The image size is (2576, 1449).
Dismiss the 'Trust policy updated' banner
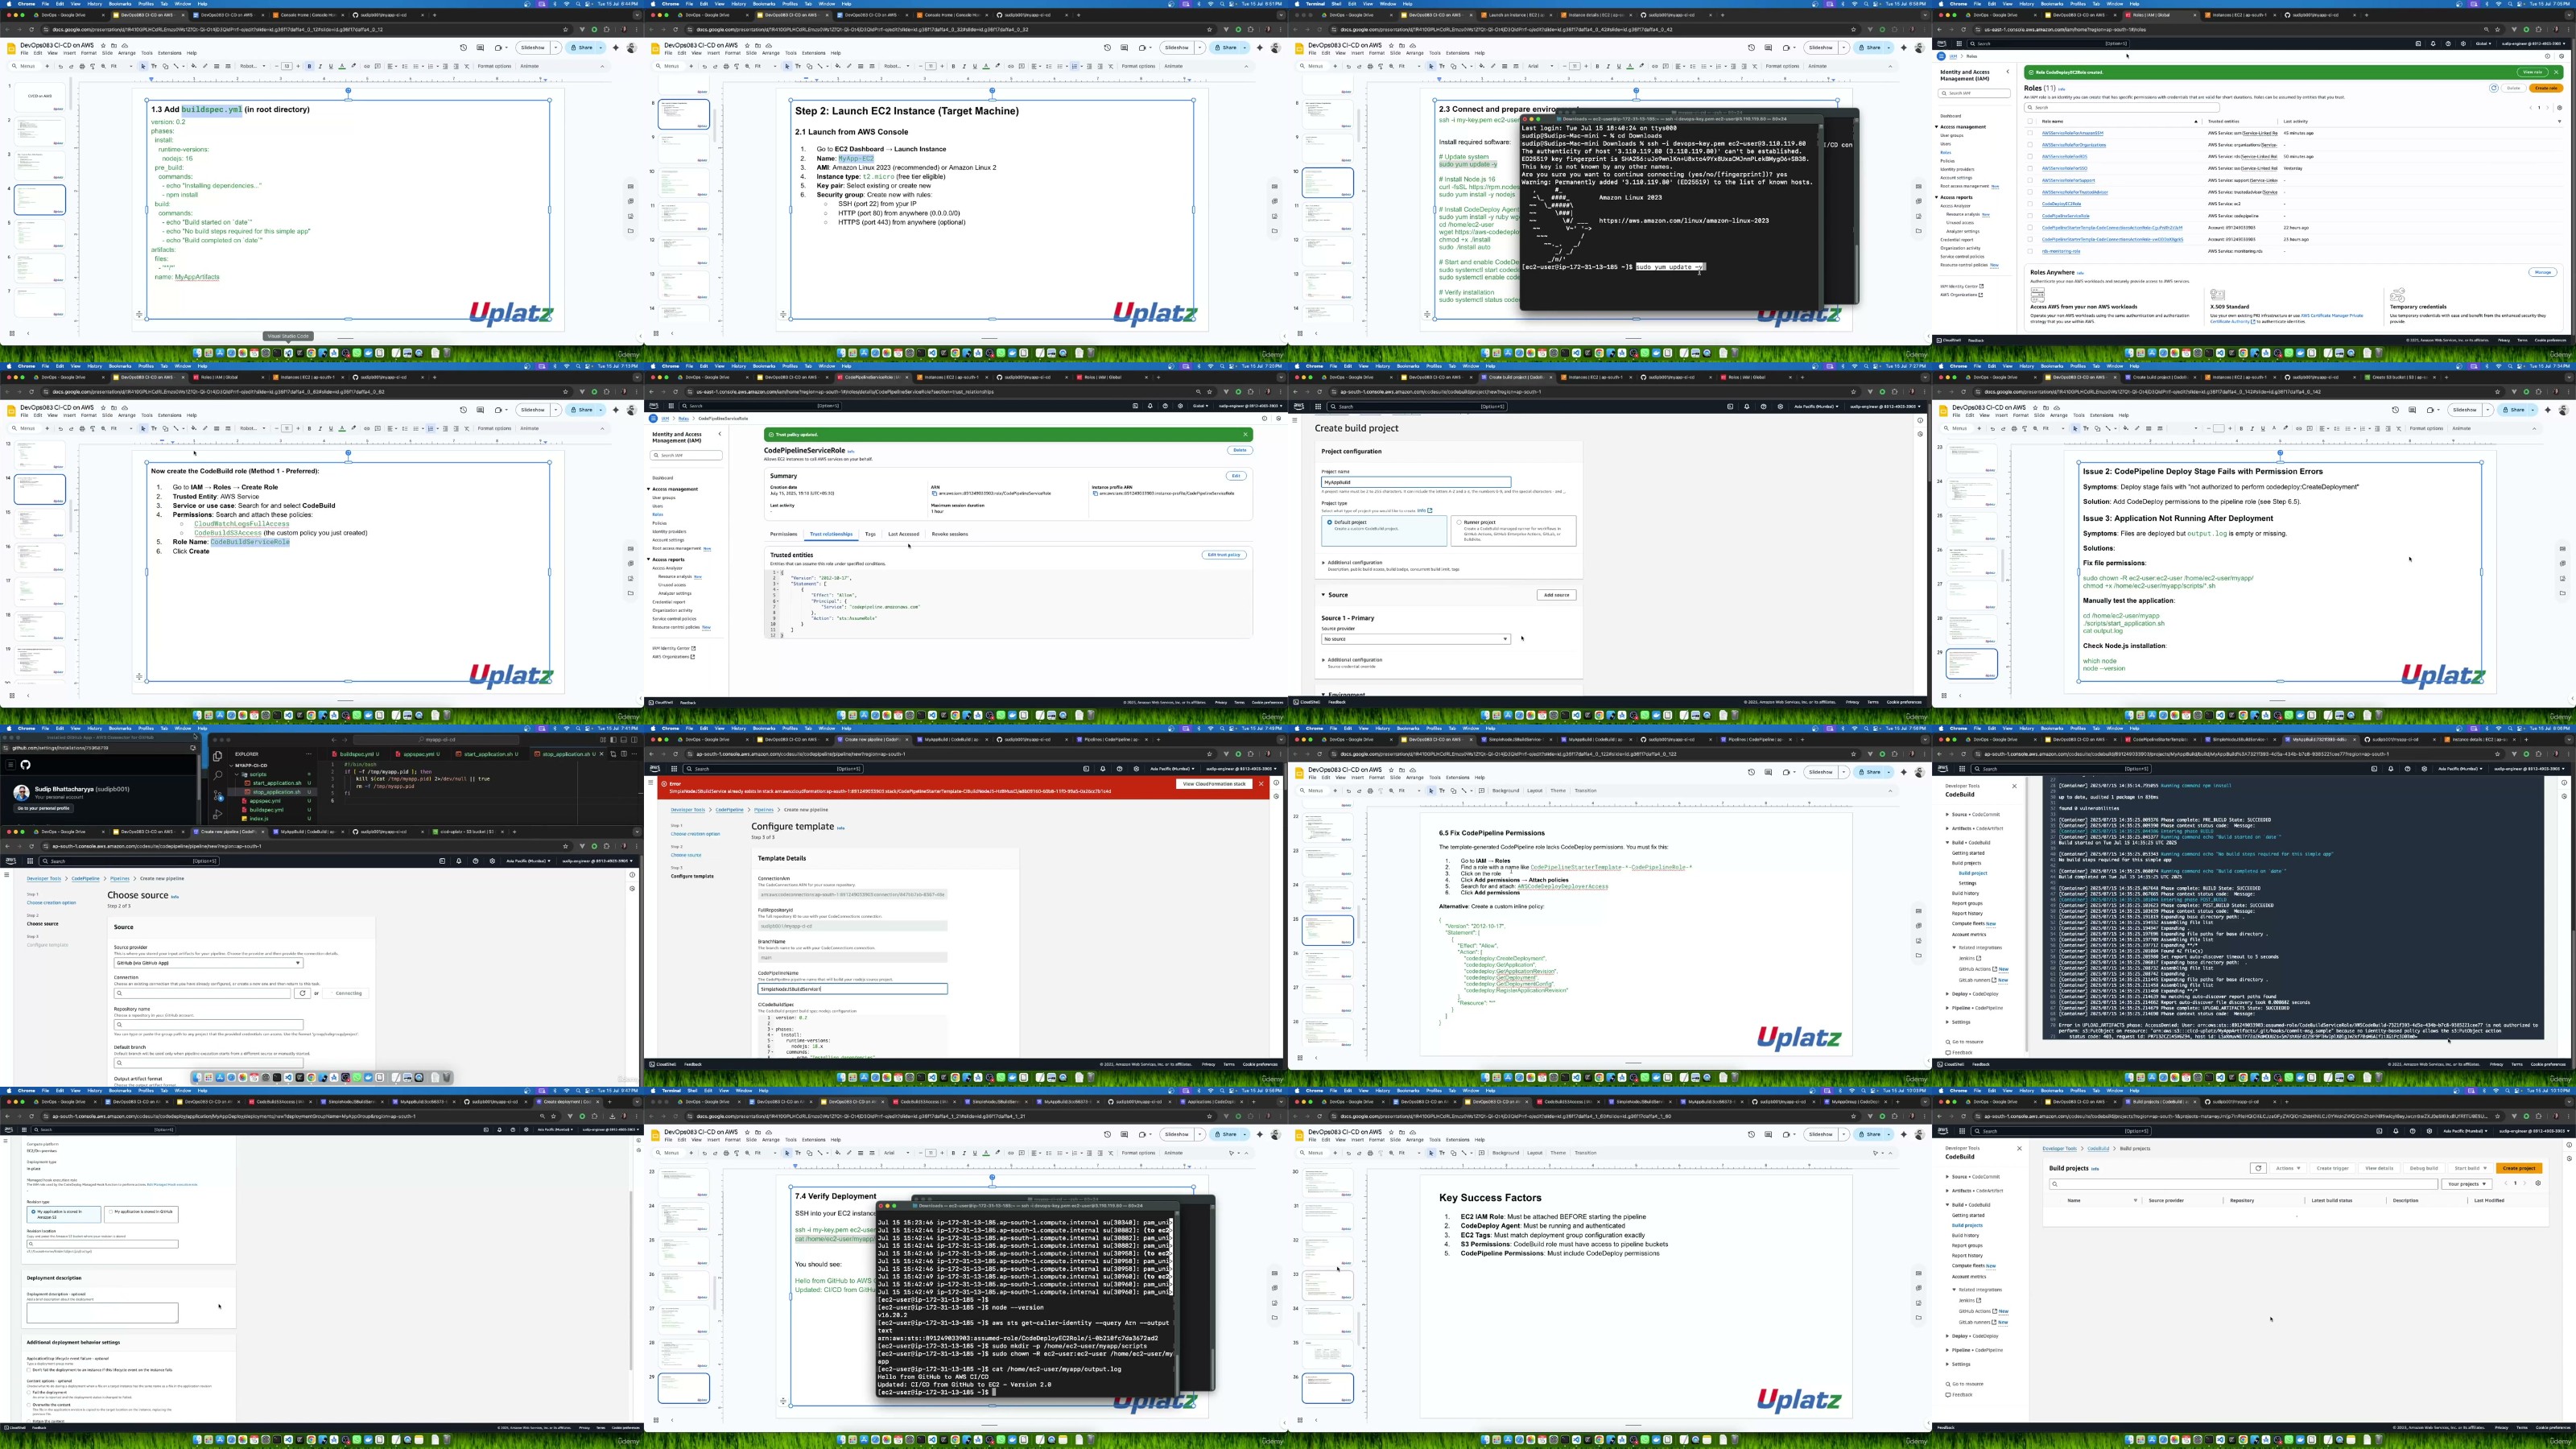(x=1245, y=434)
